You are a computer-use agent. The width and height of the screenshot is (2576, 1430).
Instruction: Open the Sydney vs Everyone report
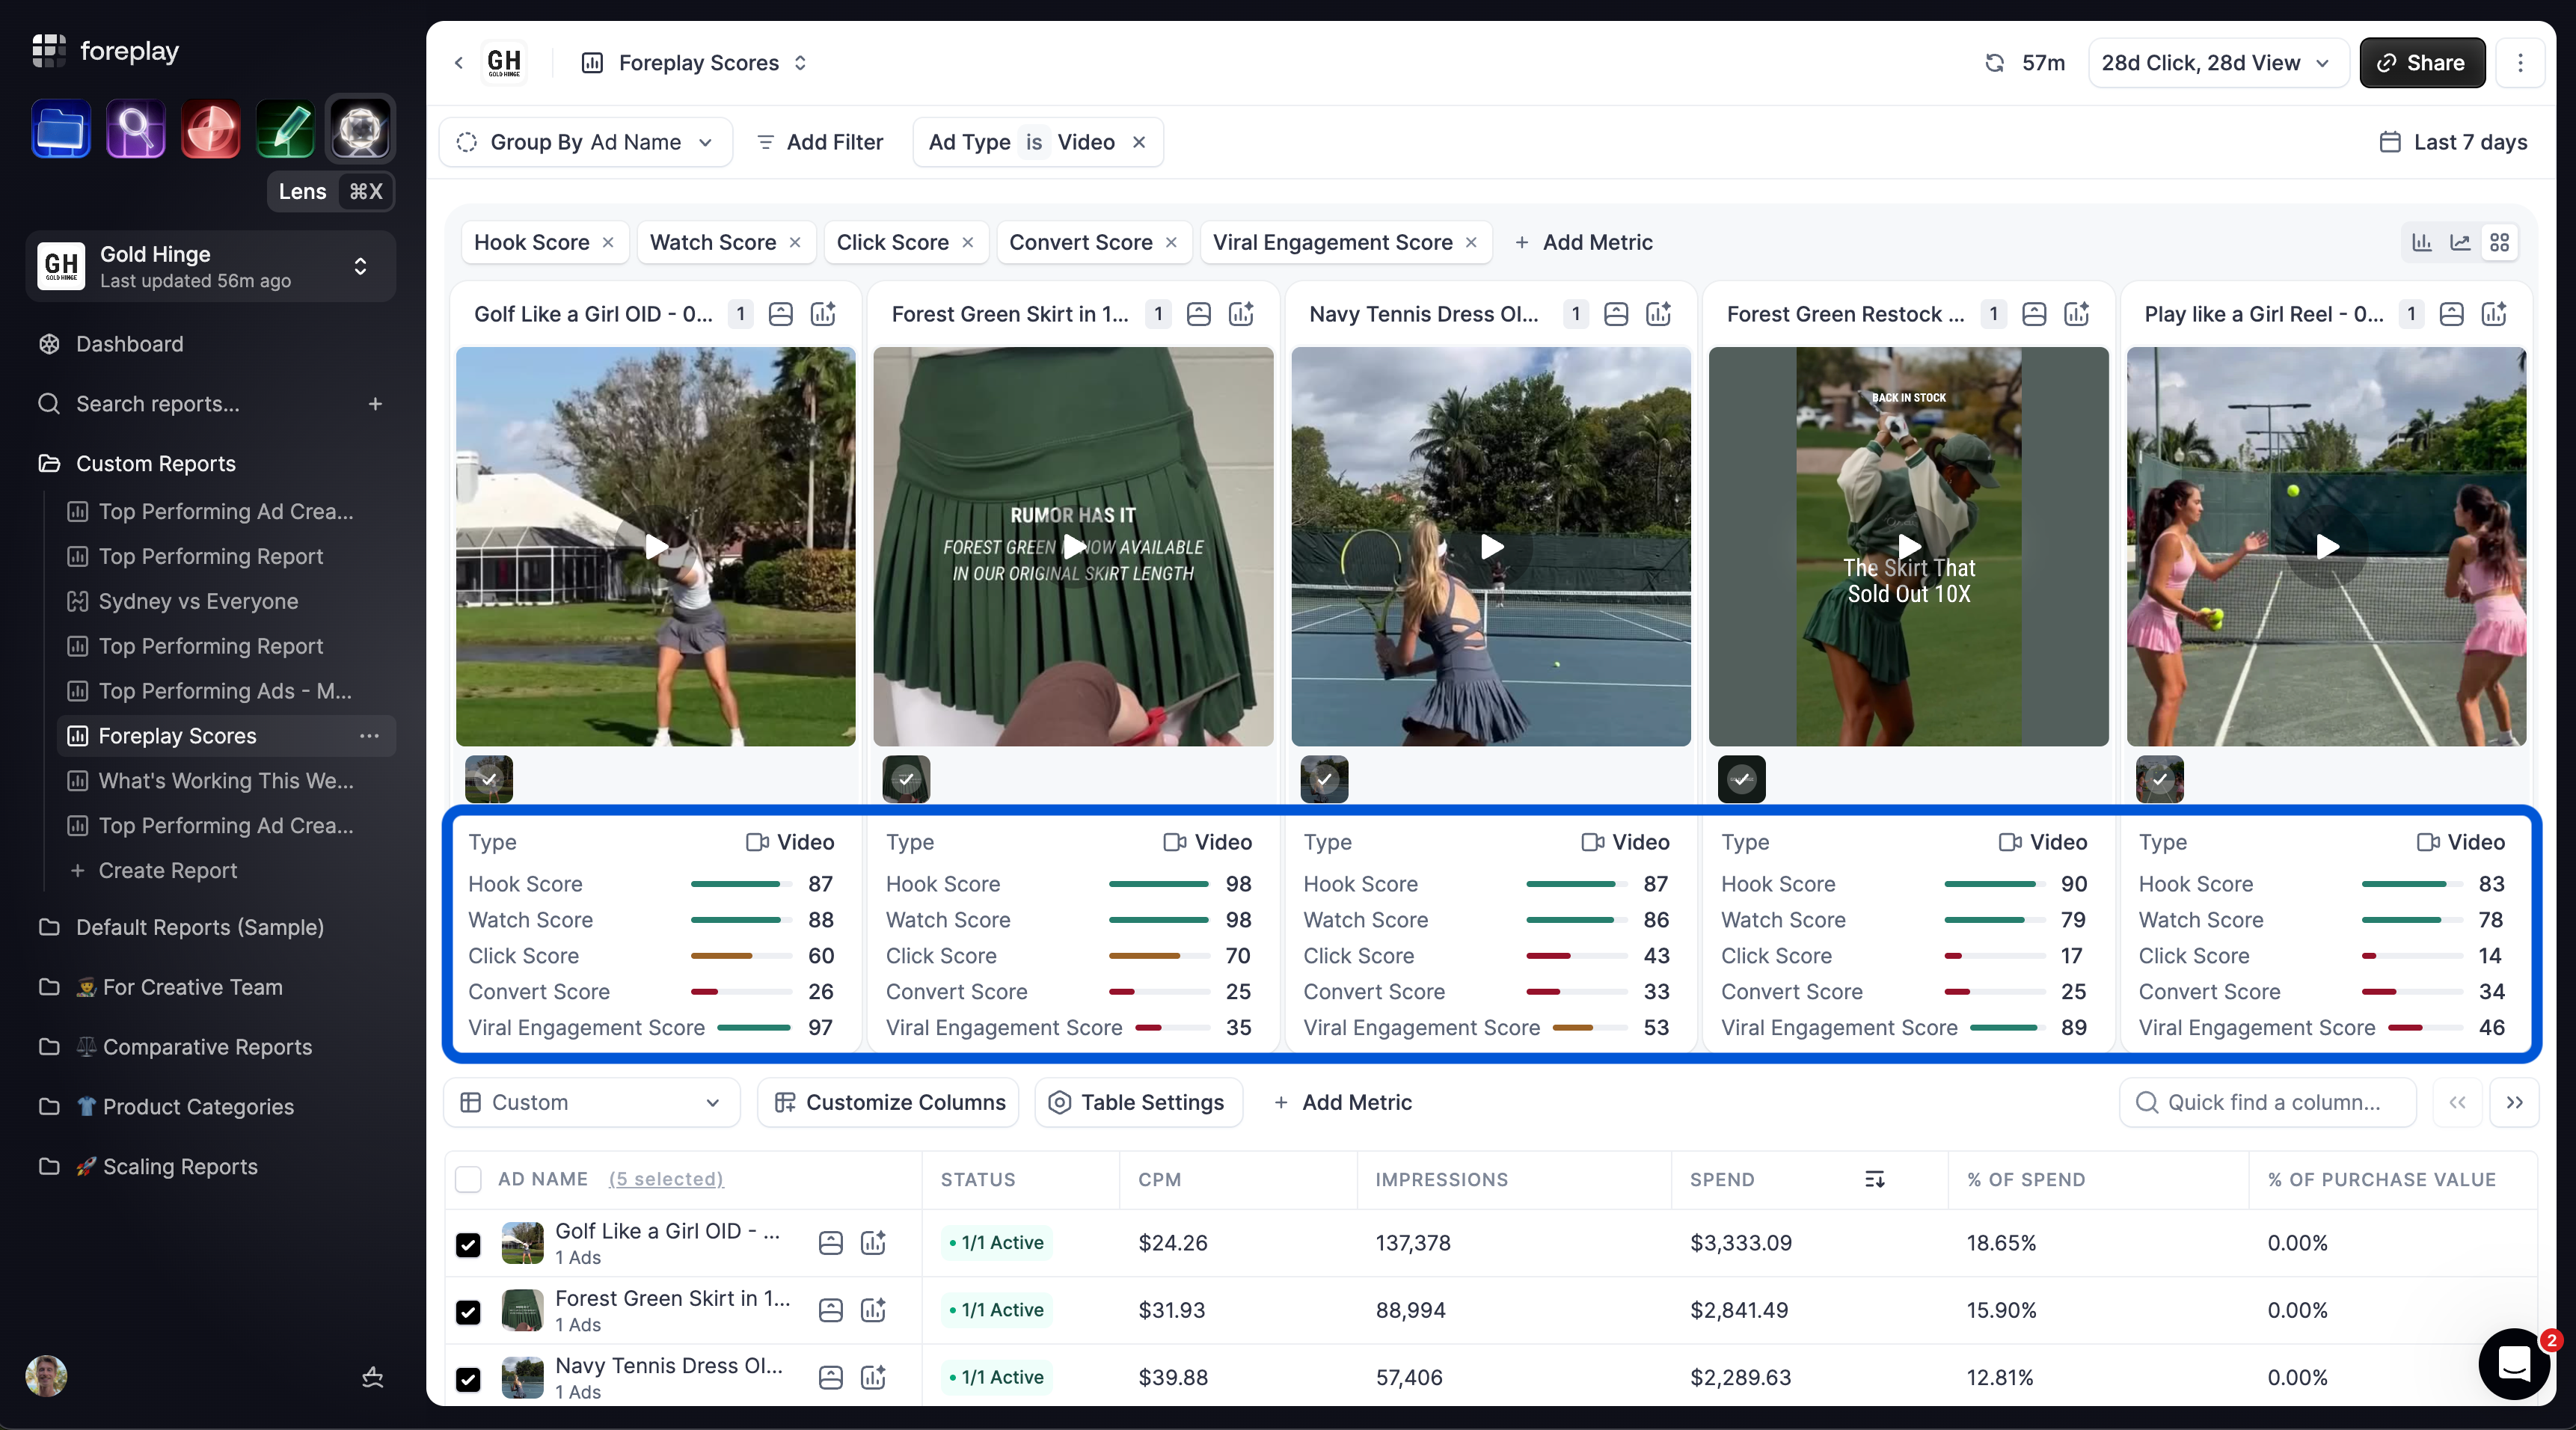[x=198, y=601]
